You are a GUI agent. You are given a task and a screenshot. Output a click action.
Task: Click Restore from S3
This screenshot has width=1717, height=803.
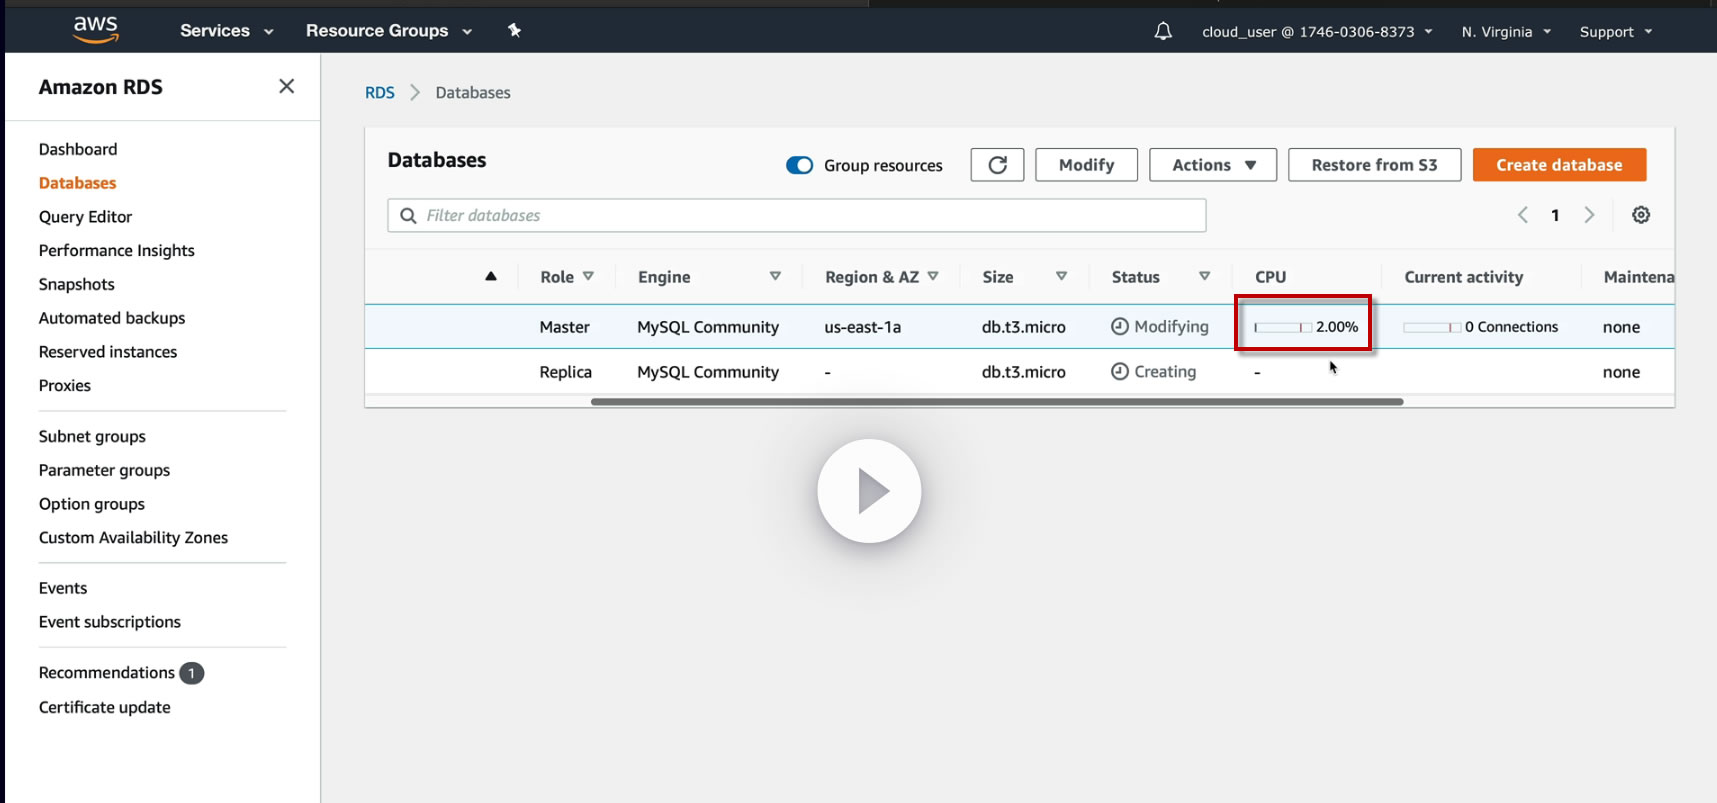[1374, 165]
